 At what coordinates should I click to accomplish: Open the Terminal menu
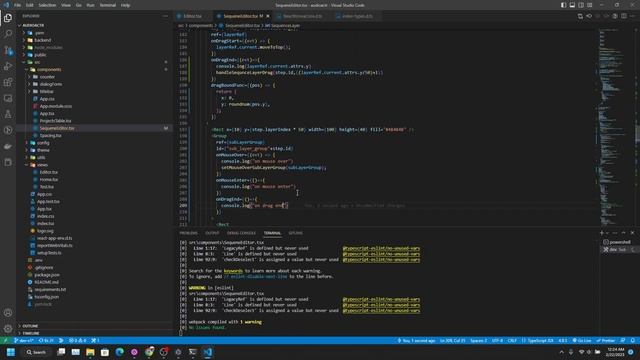(x=108, y=5)
